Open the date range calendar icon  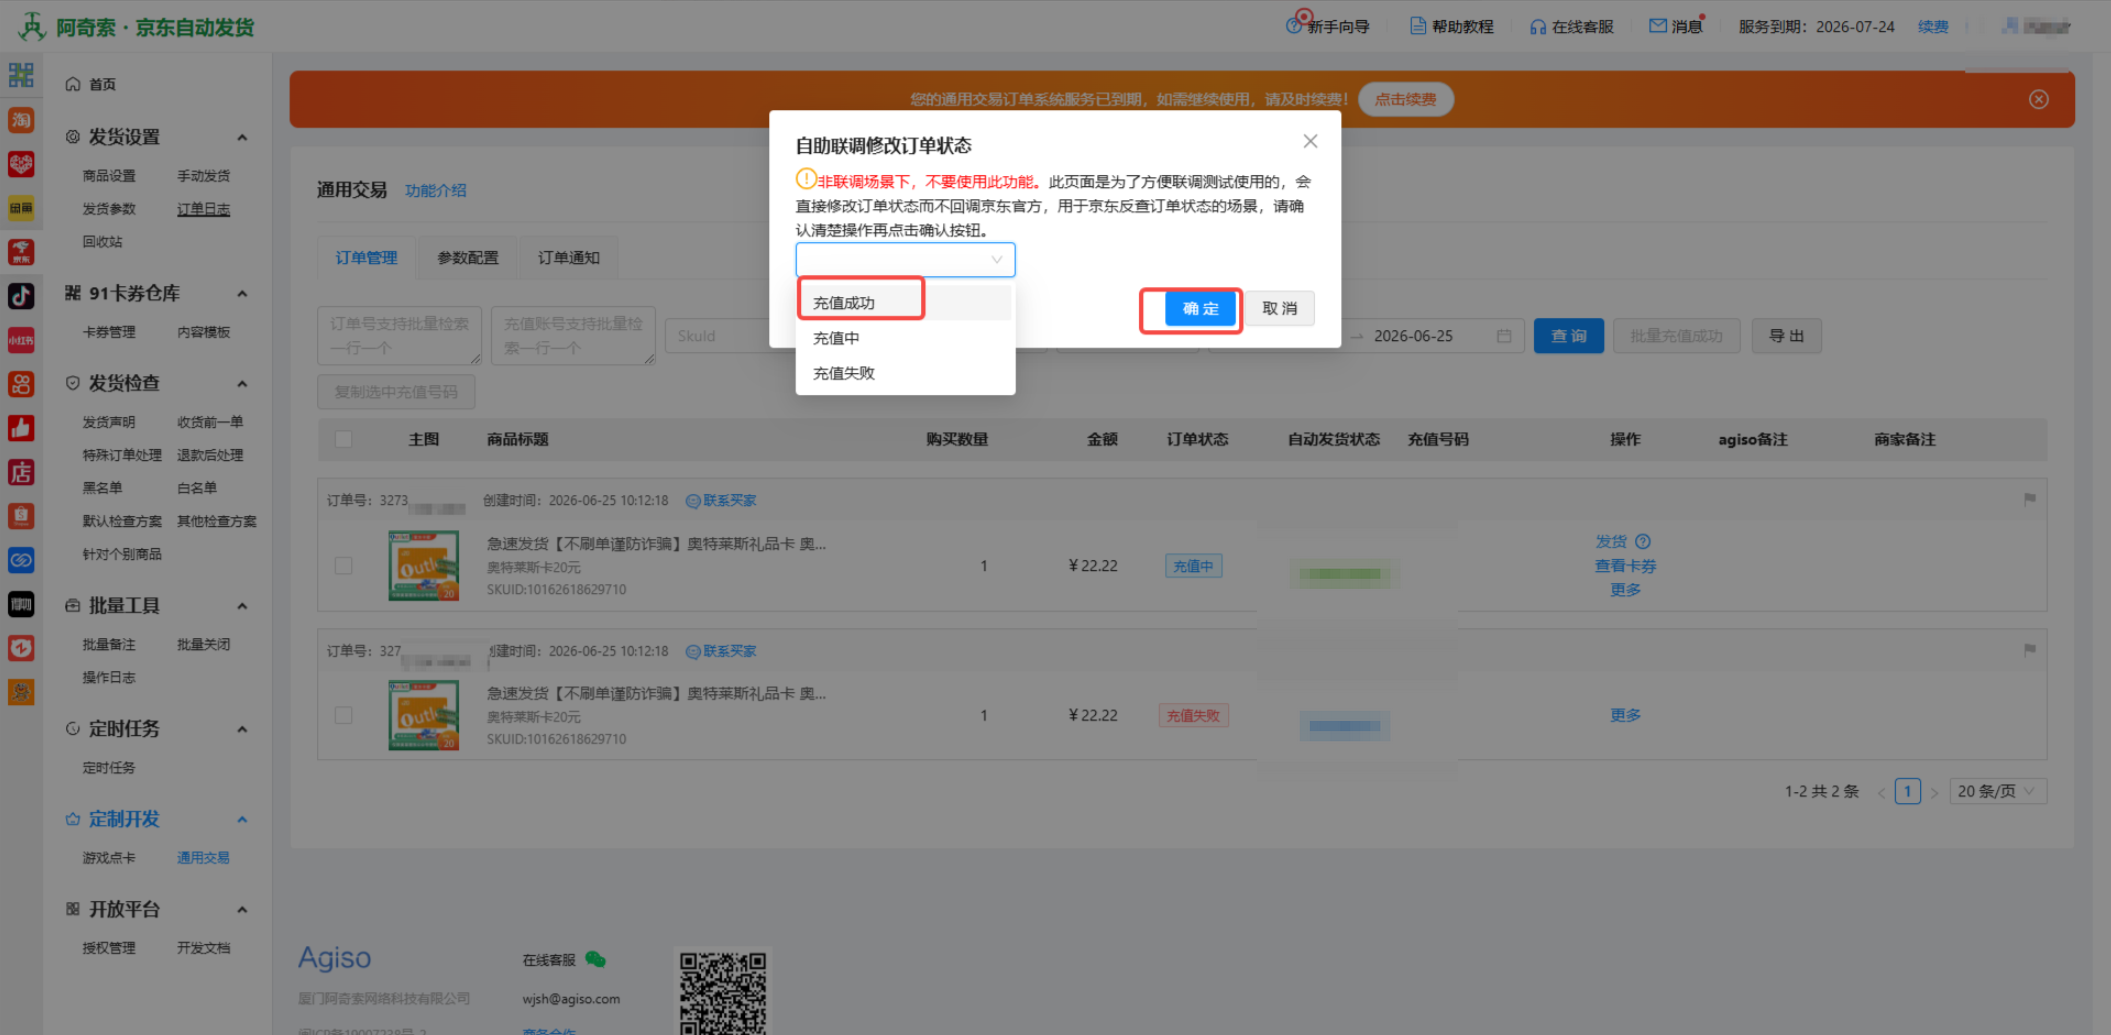(1503, 336)
